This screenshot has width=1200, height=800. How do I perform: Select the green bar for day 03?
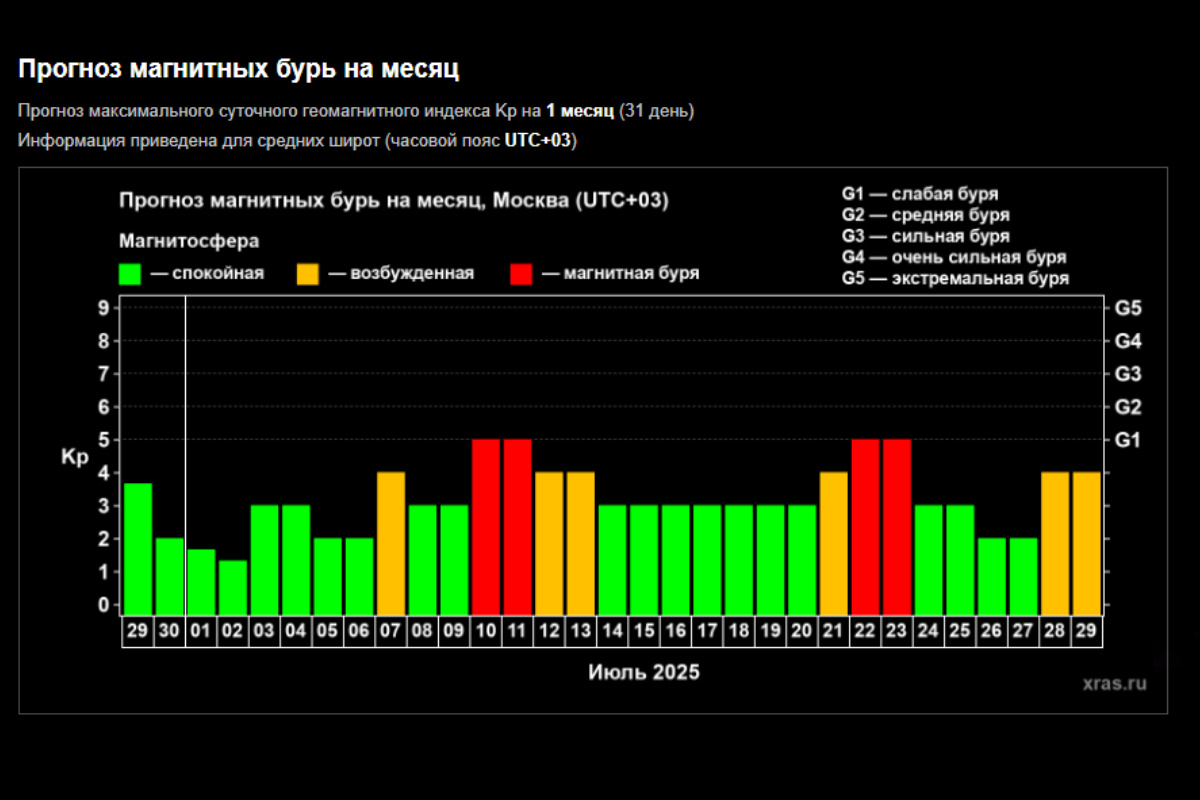264,560
